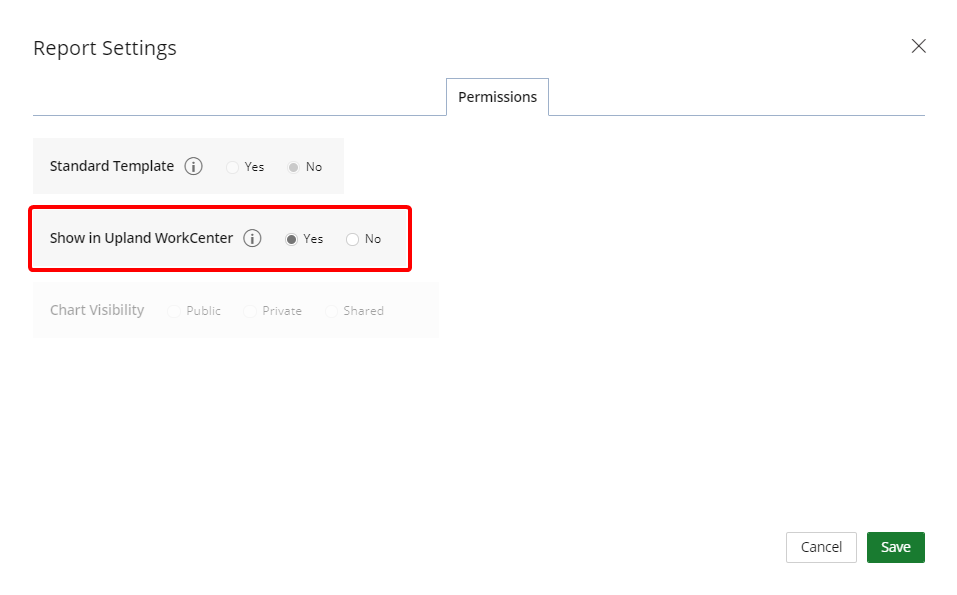
Task: Save the report settings
Action: [895, 547]
